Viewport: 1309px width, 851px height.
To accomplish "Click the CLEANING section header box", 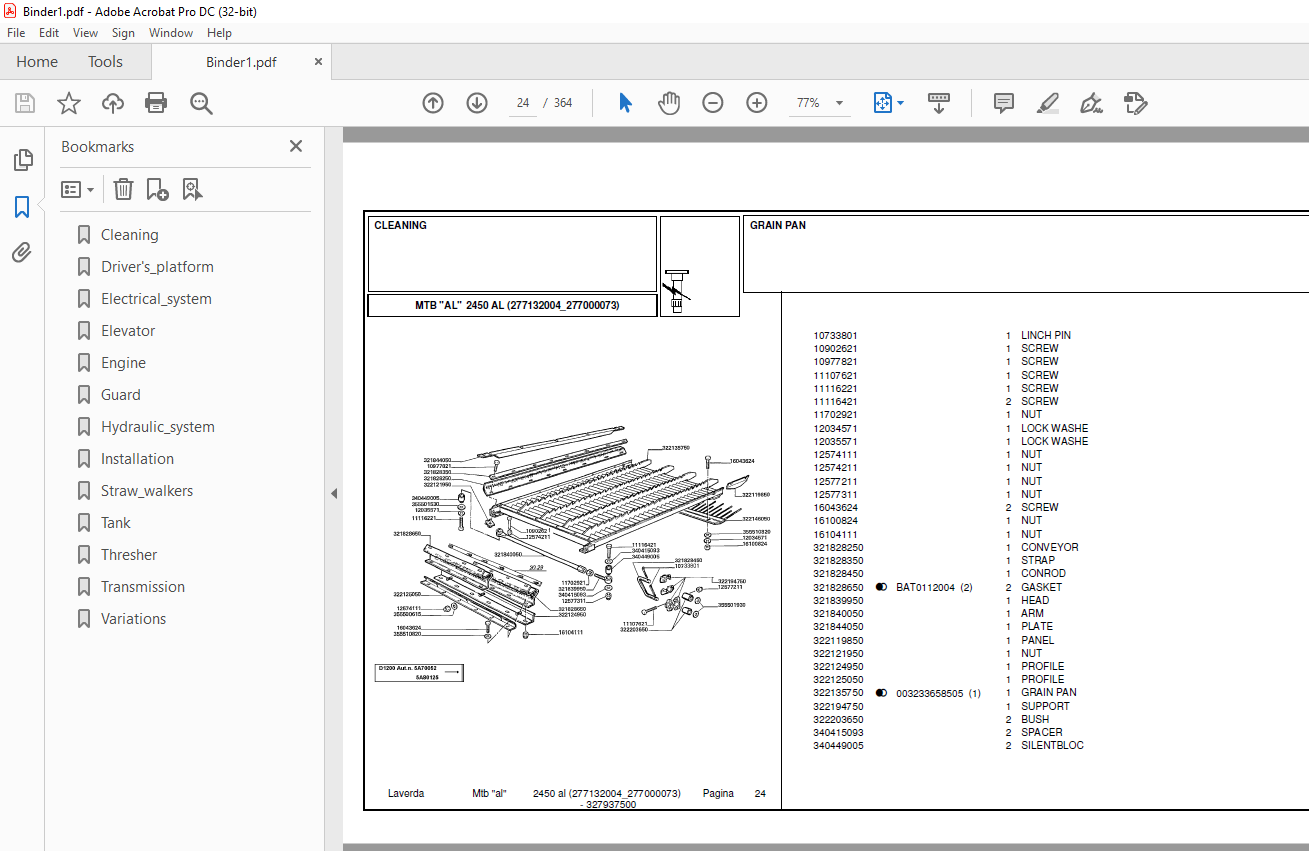I will point(512,254).
